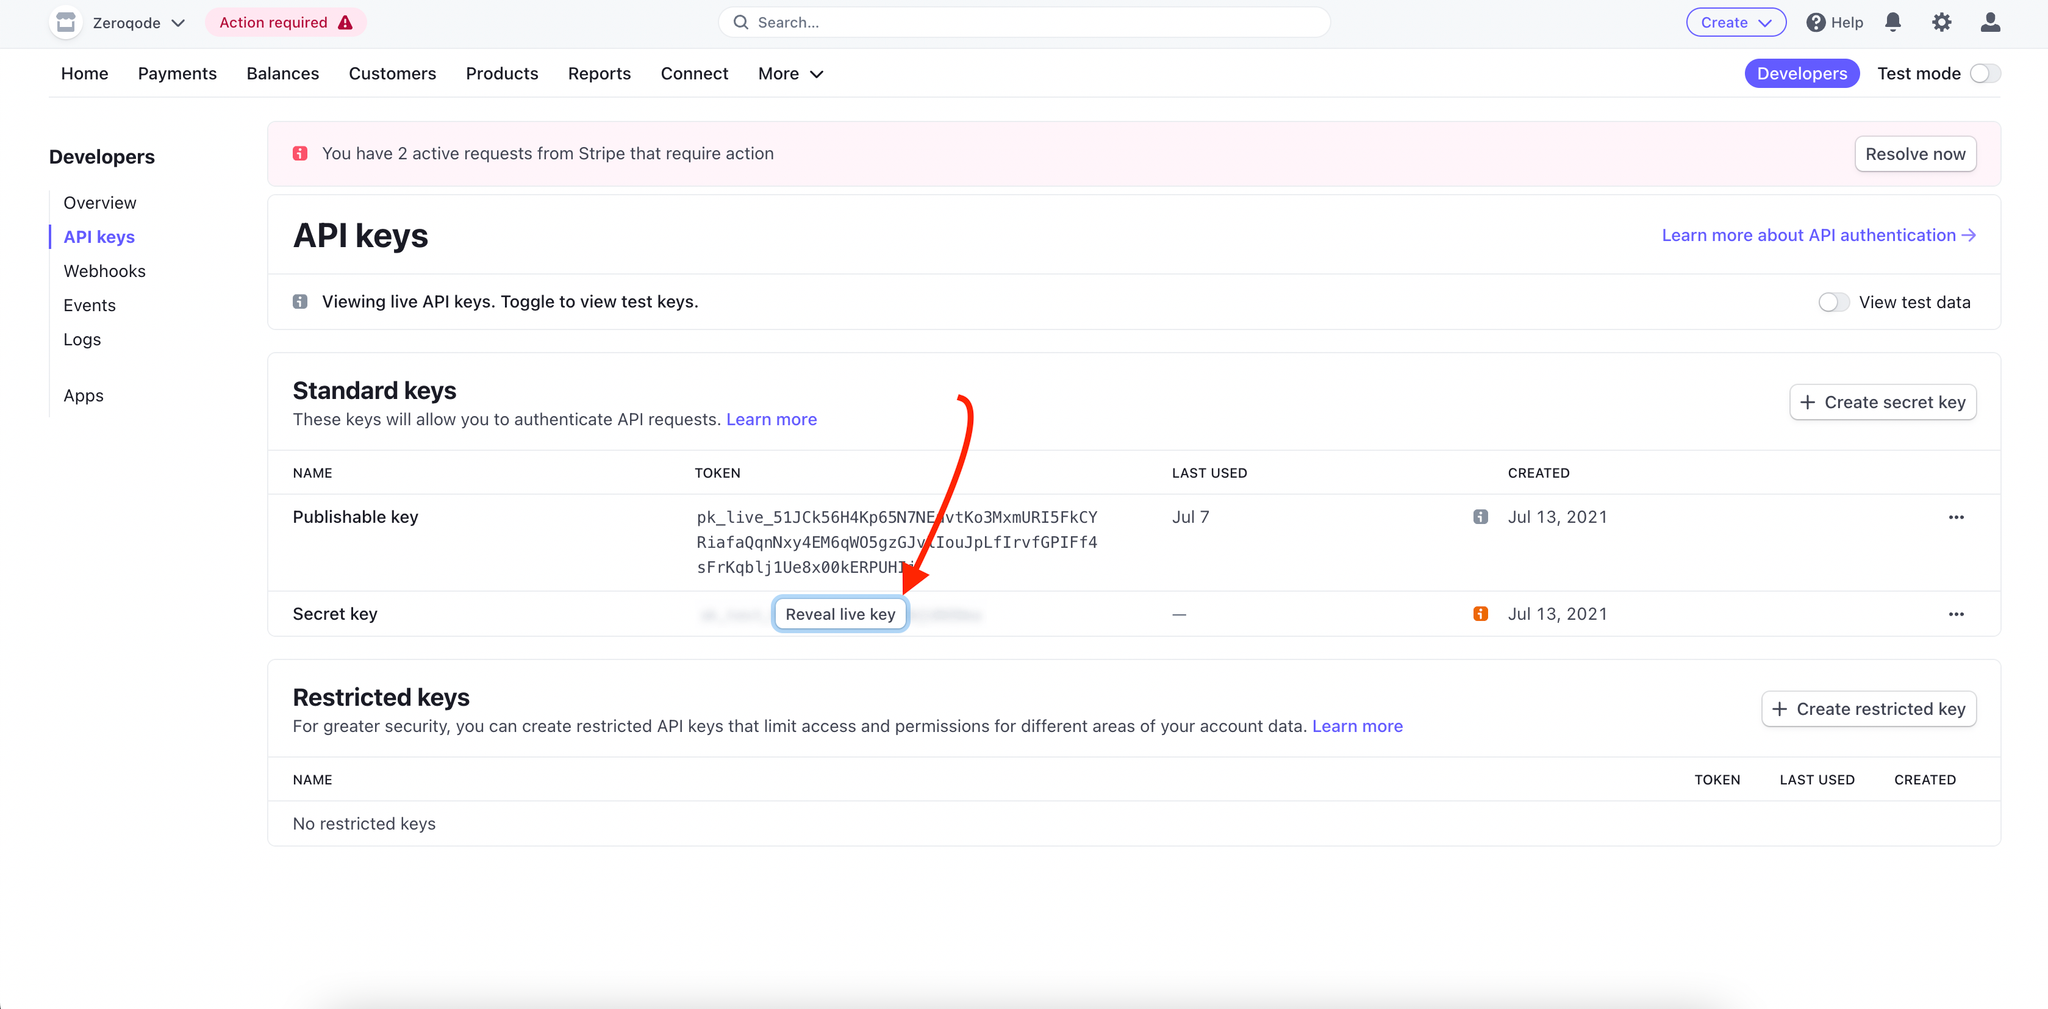The image size is (2048, 1009).
Task: Click the red alert icon in banner
Action: 300,153
